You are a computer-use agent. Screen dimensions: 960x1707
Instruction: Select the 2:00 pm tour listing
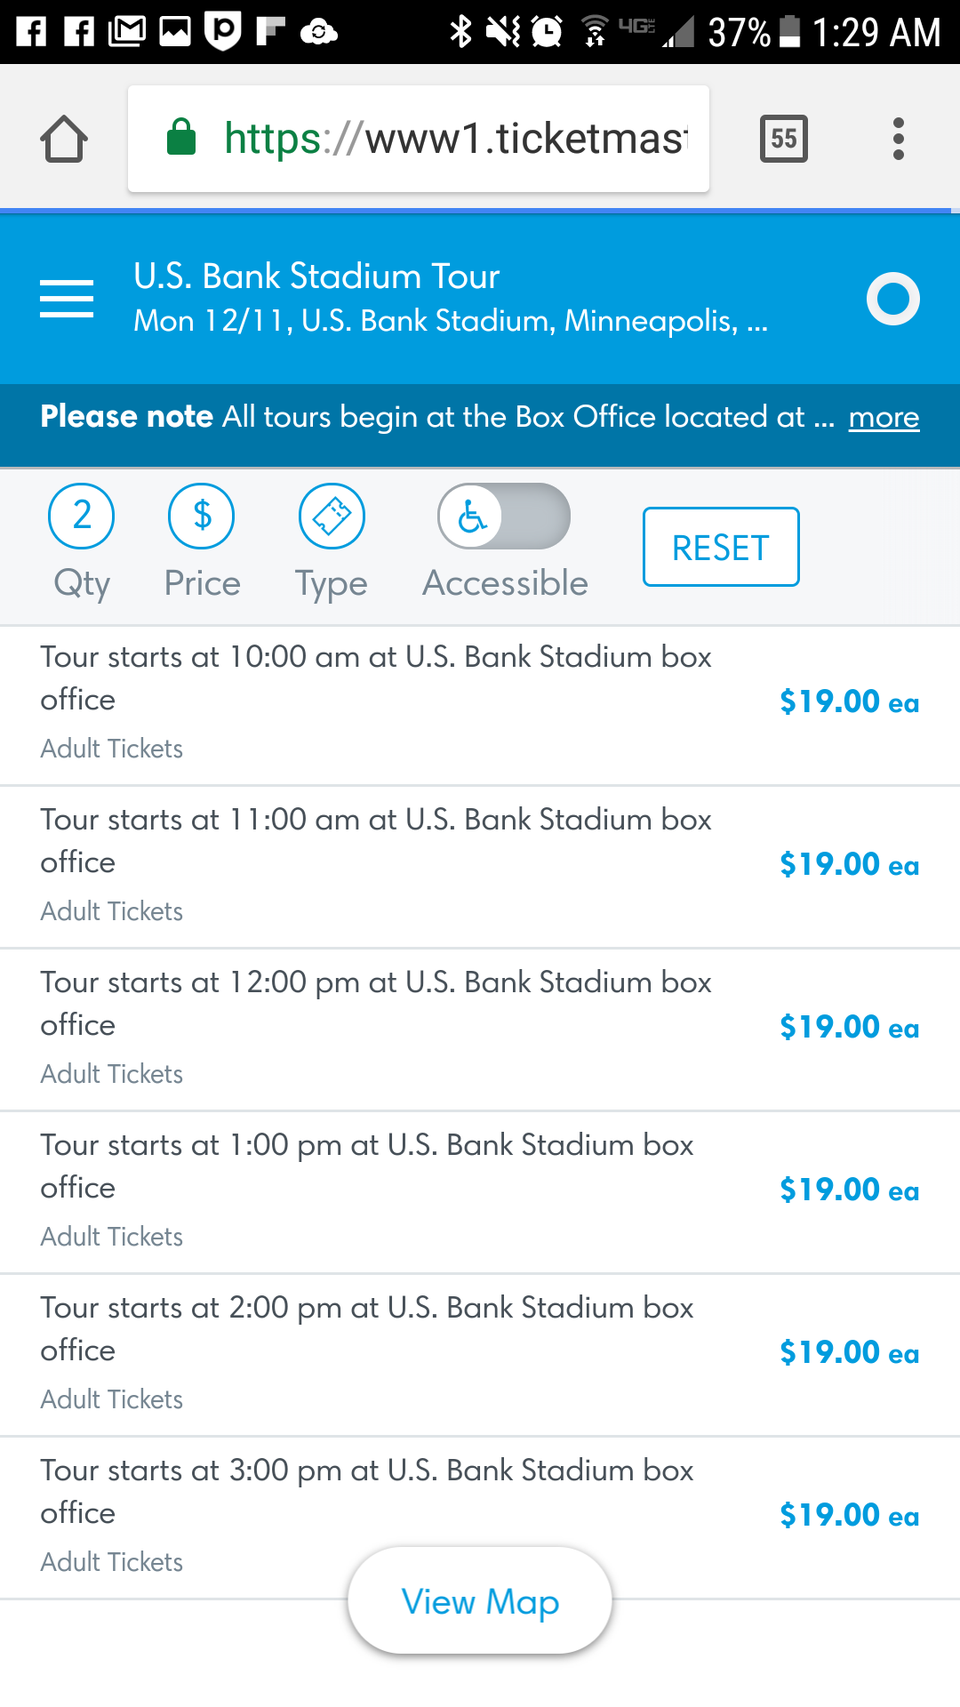(x=376, y=1352)
